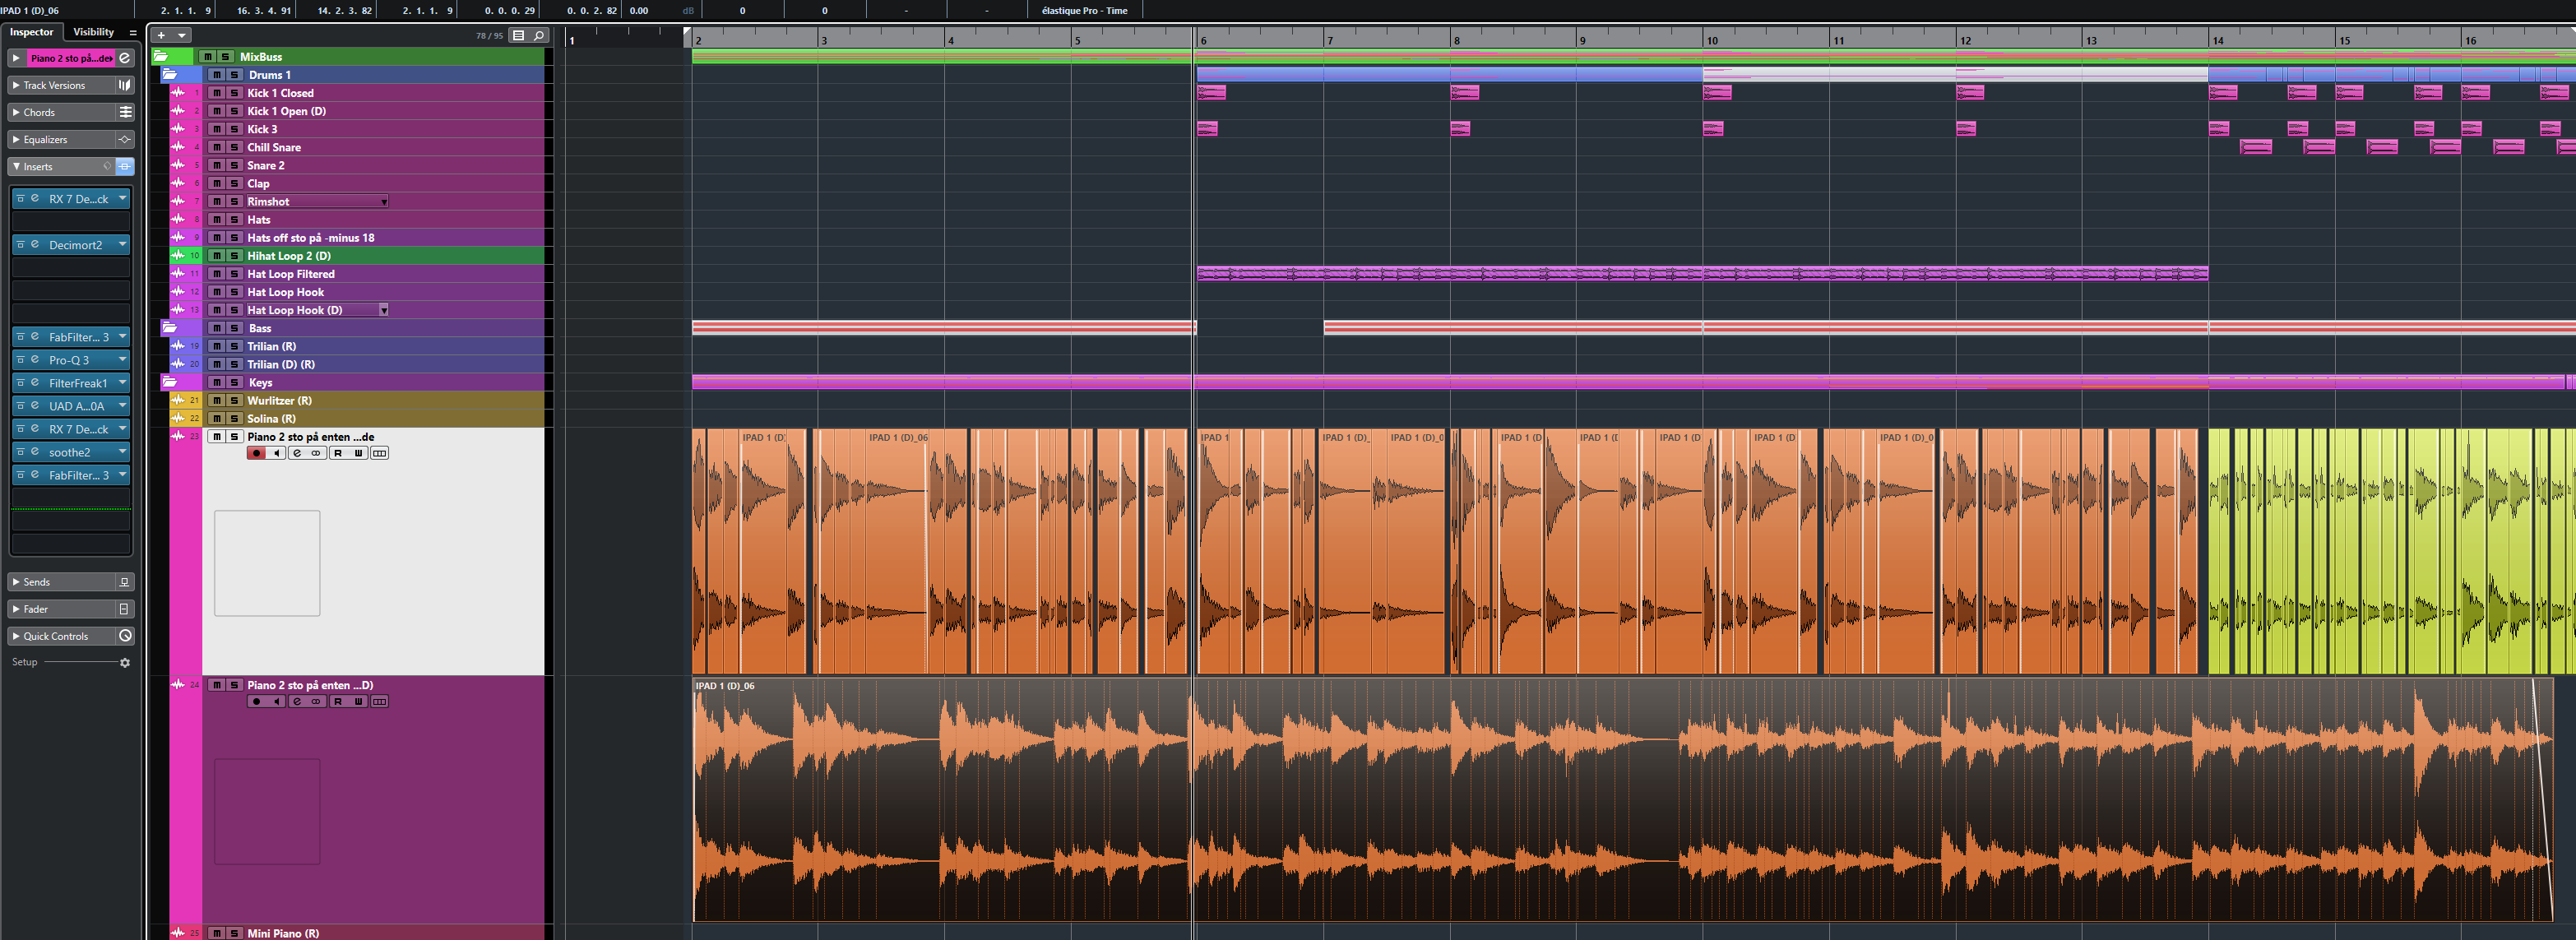The height and width of the screenshot is (940, 2576).
Task: Click the track list search magnifier icon
Action: pyautogui.click(x=539, y=35)
